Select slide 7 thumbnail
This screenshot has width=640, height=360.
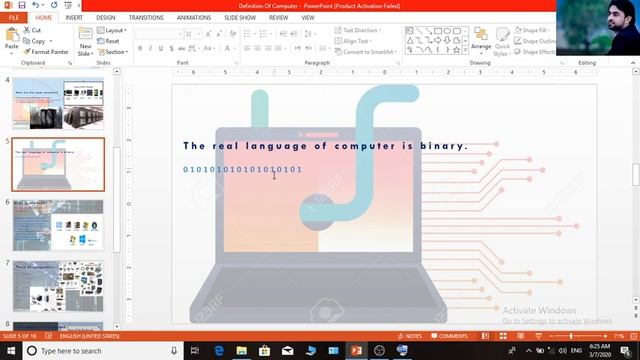[58, 286]
